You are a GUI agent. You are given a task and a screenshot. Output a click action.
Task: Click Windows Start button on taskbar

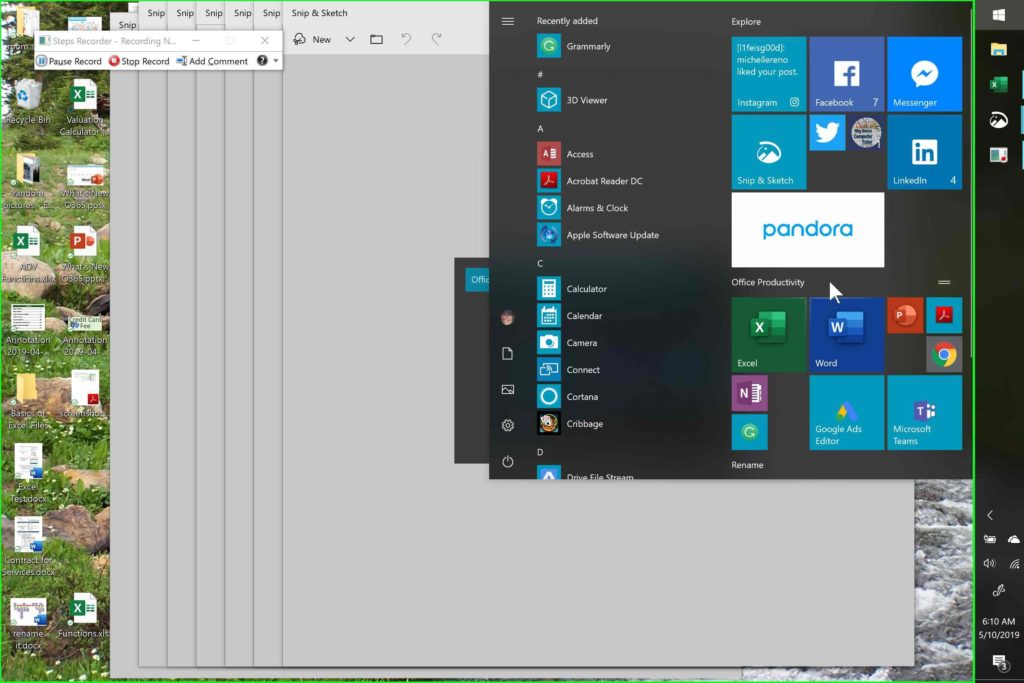[x=999, y=15]
